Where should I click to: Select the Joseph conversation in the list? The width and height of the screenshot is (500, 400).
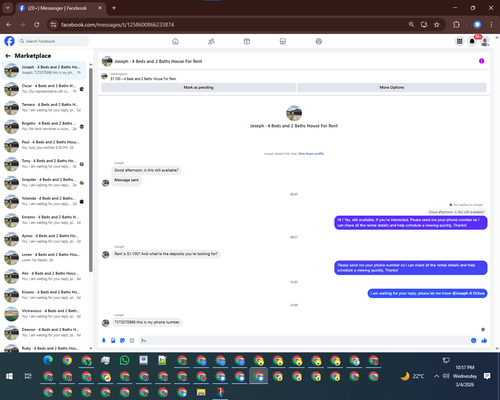(x=44, y=70)
